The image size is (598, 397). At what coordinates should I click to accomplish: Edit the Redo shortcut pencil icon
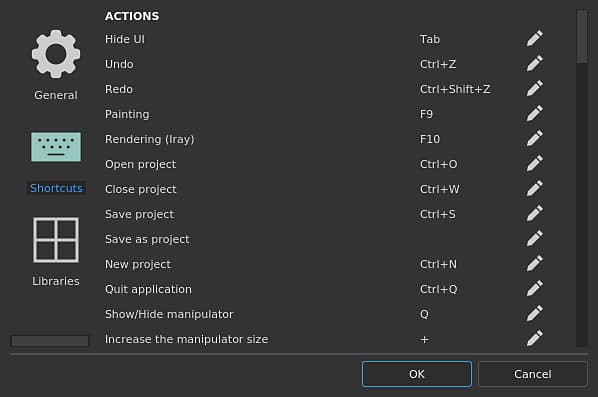(x=535, y=88)
